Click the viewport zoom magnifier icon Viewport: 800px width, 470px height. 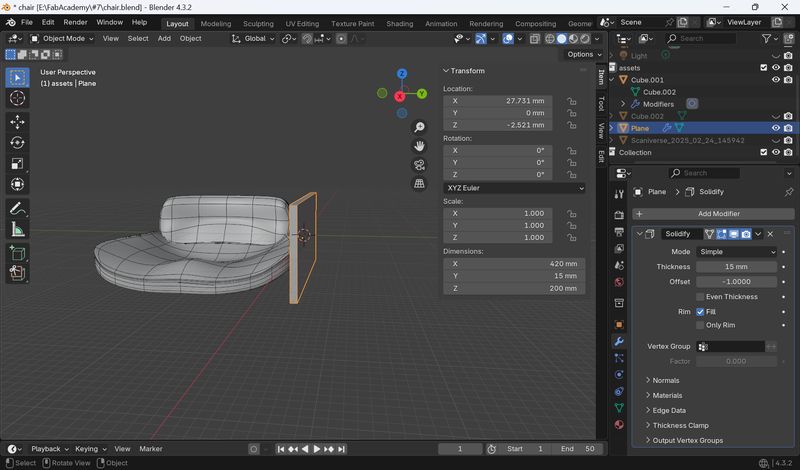[x=419, y=127]
